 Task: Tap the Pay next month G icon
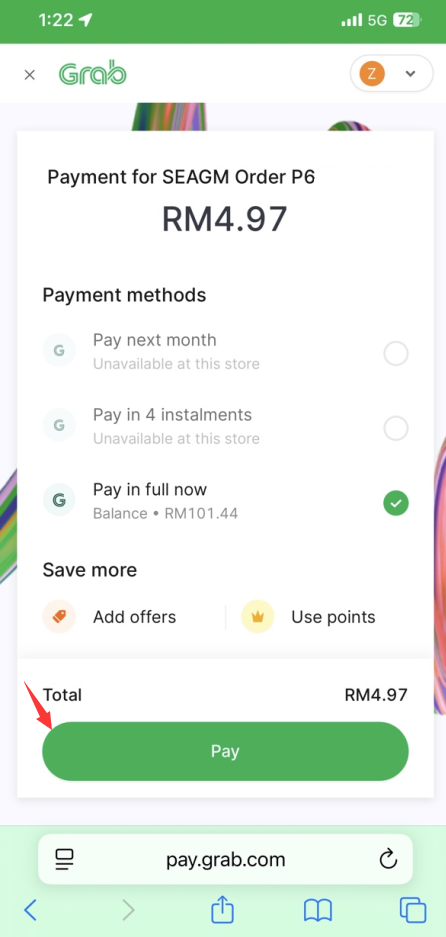point(59,350)
